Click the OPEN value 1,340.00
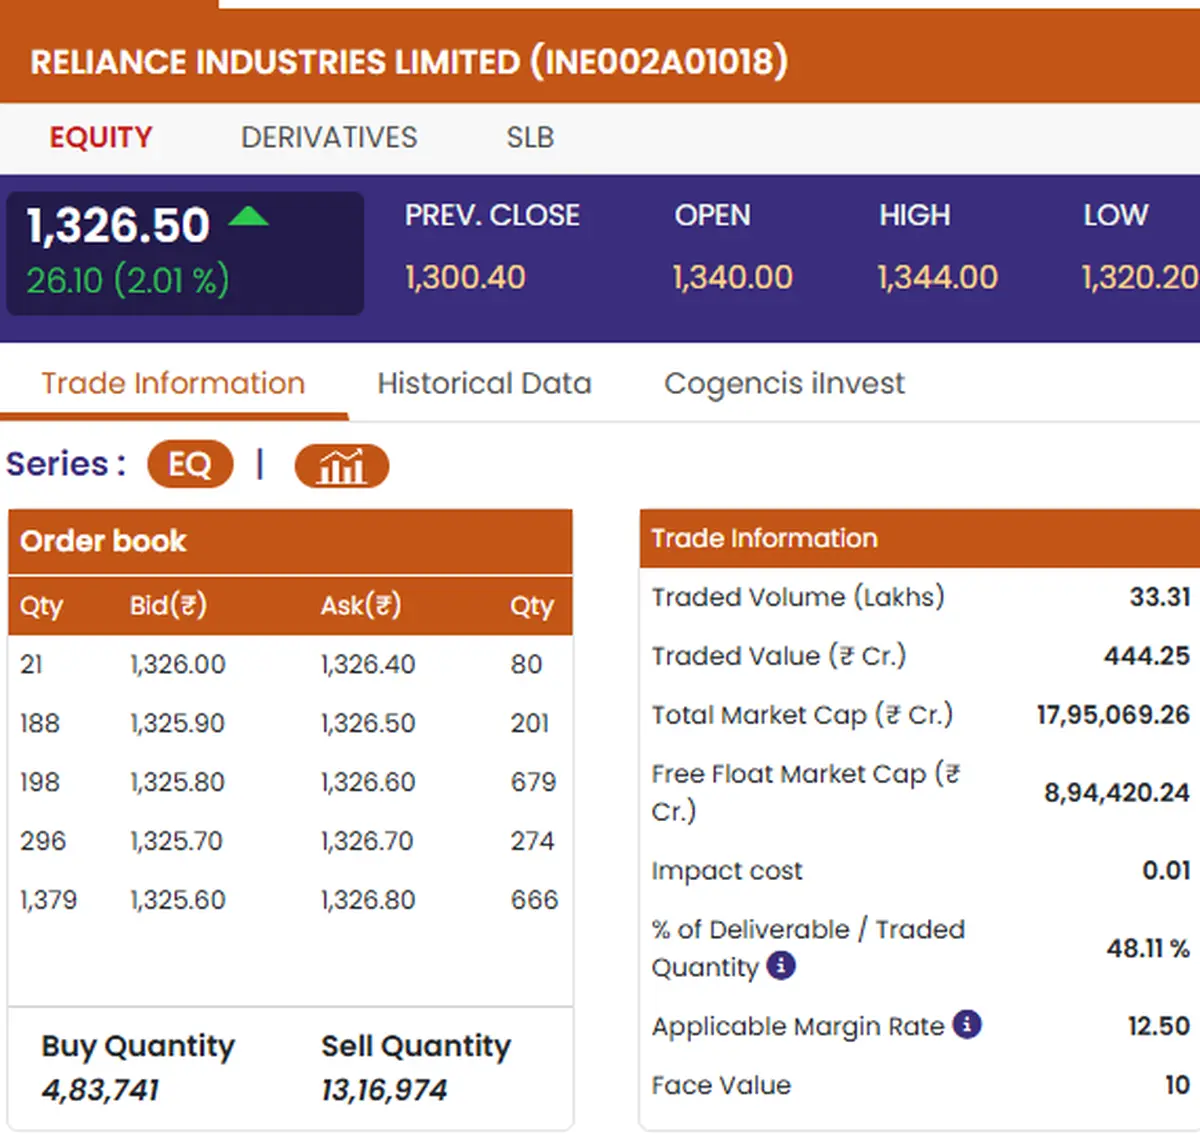Viewport: 1200px width, 1134px height. point(733,277)
